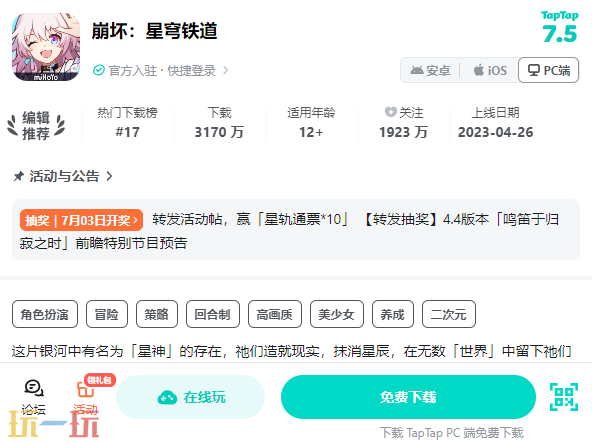Select the 高画质 tag

tap(274, 314)
